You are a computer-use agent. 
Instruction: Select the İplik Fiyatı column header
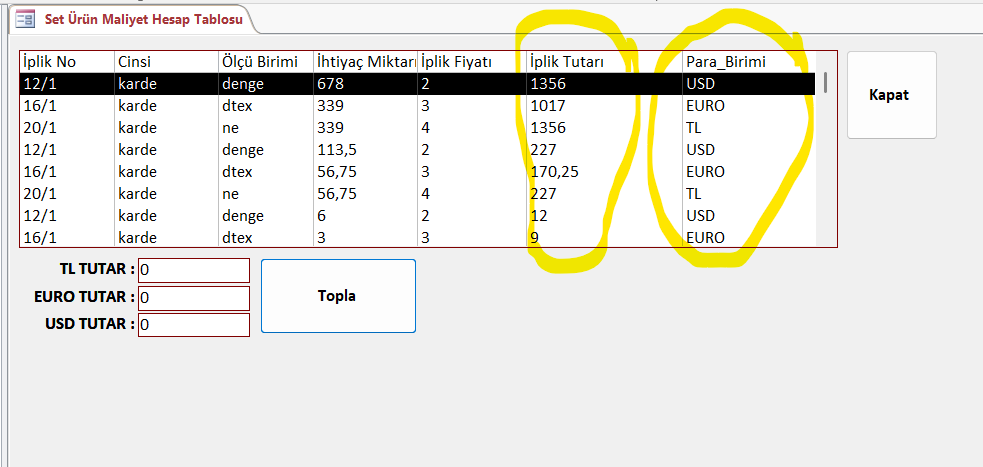(x=471, y=62)
